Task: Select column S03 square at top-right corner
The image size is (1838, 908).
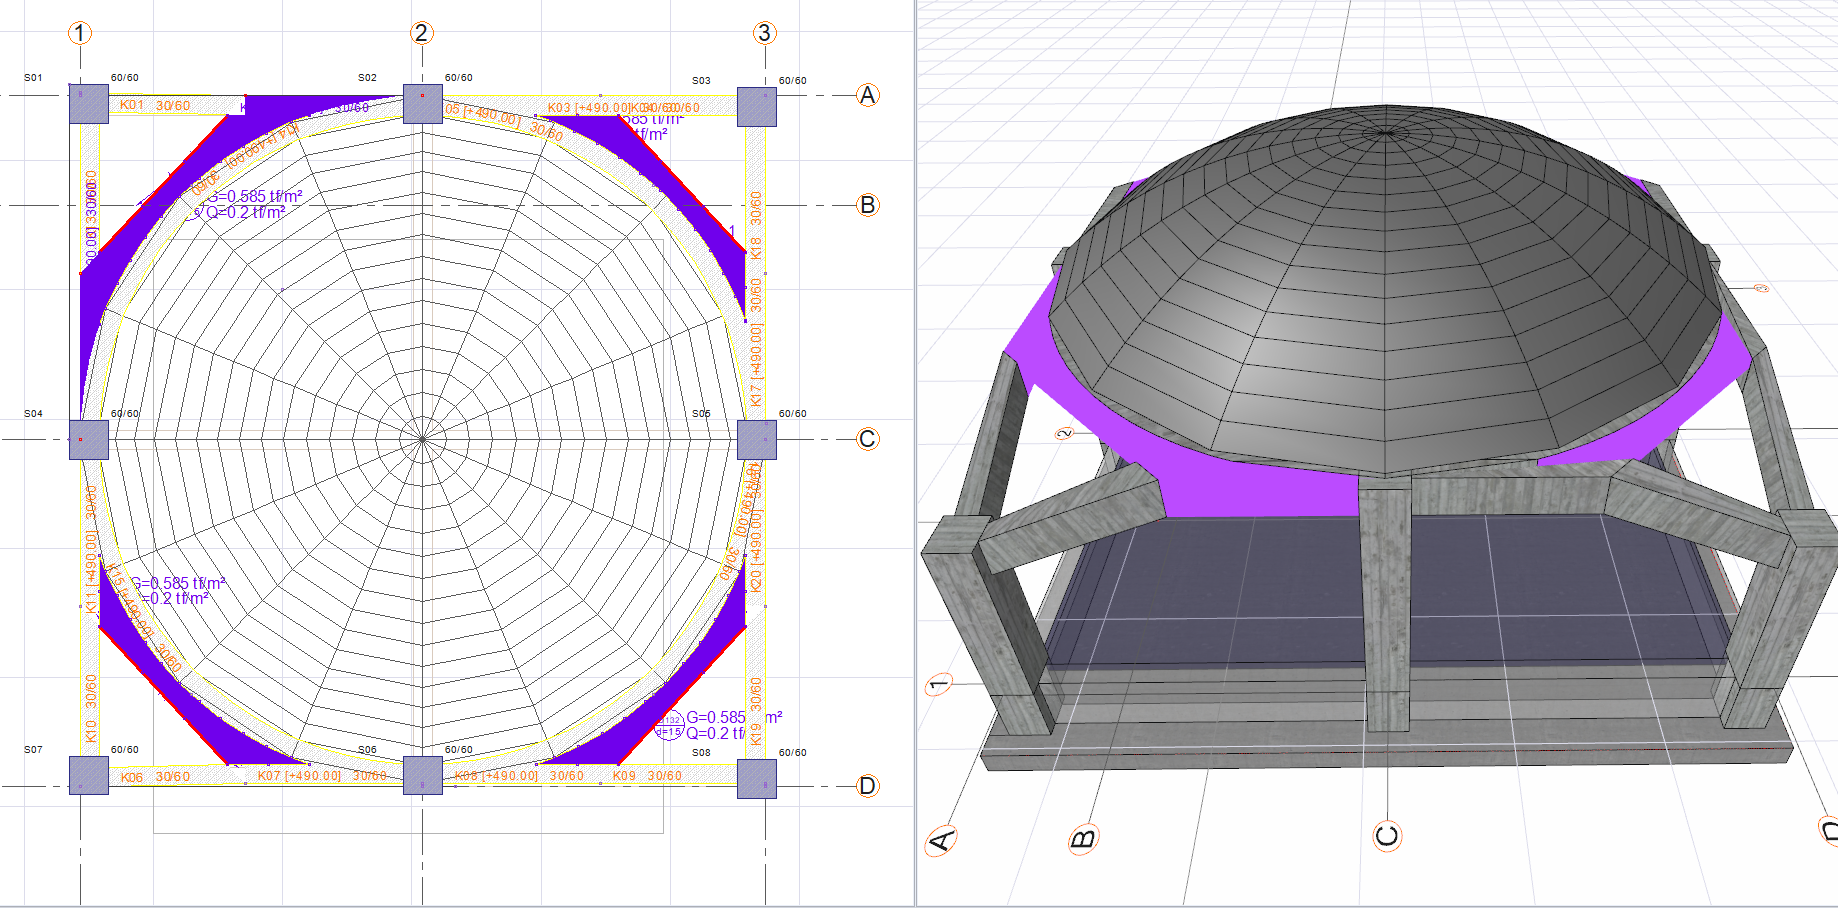Action: (x=757, y=107)
